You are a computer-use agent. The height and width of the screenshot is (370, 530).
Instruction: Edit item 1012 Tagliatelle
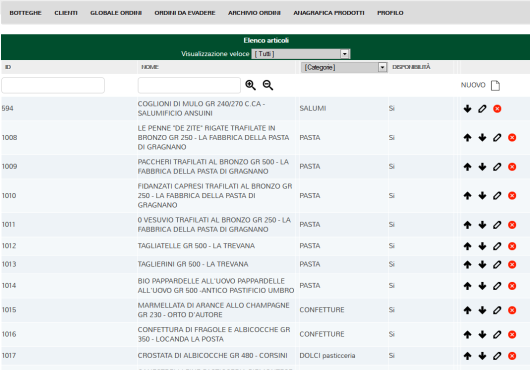coord(497,246)
